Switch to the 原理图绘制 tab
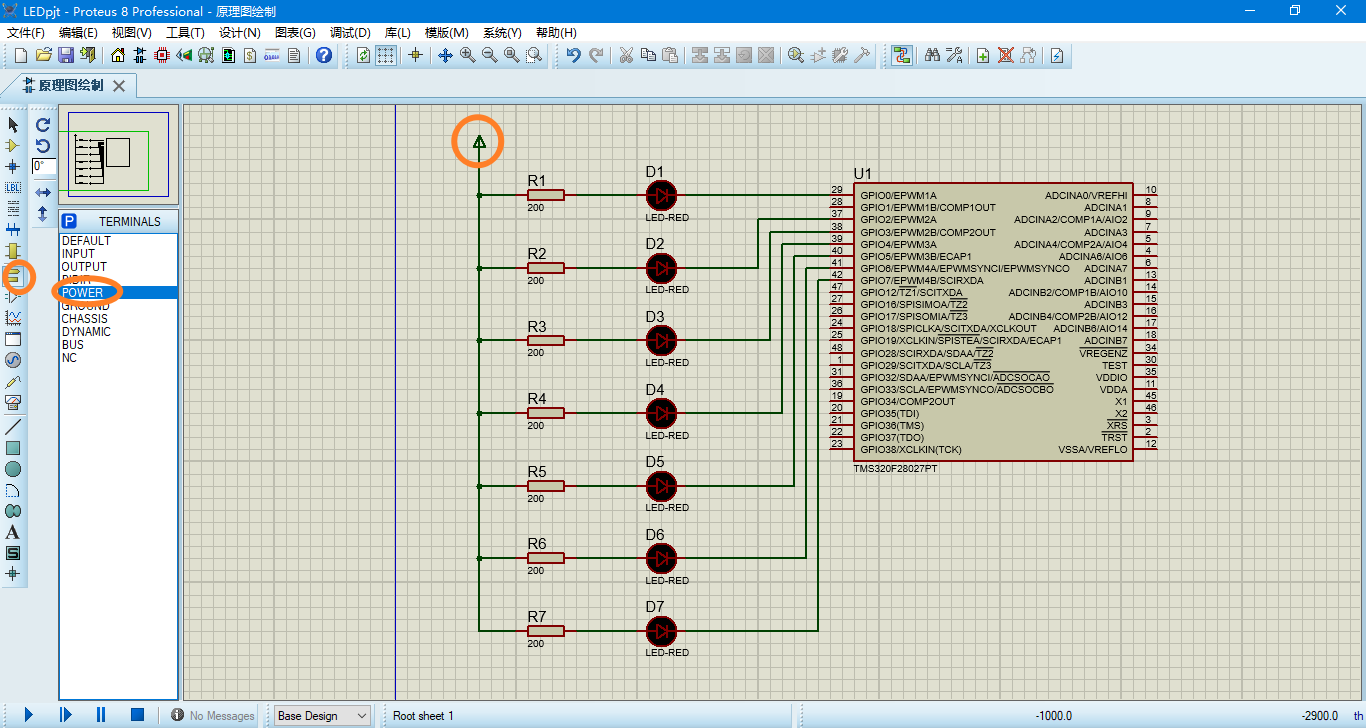 point(70,85)
